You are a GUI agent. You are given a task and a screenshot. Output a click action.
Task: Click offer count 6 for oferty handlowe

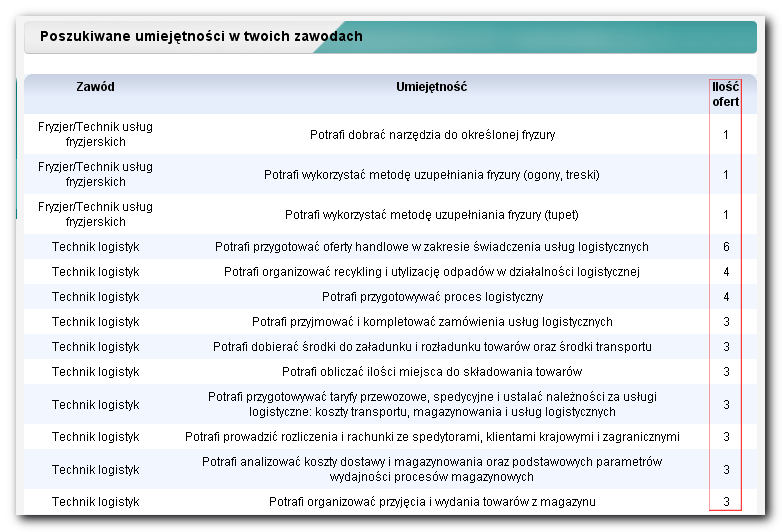click(726, 247)
